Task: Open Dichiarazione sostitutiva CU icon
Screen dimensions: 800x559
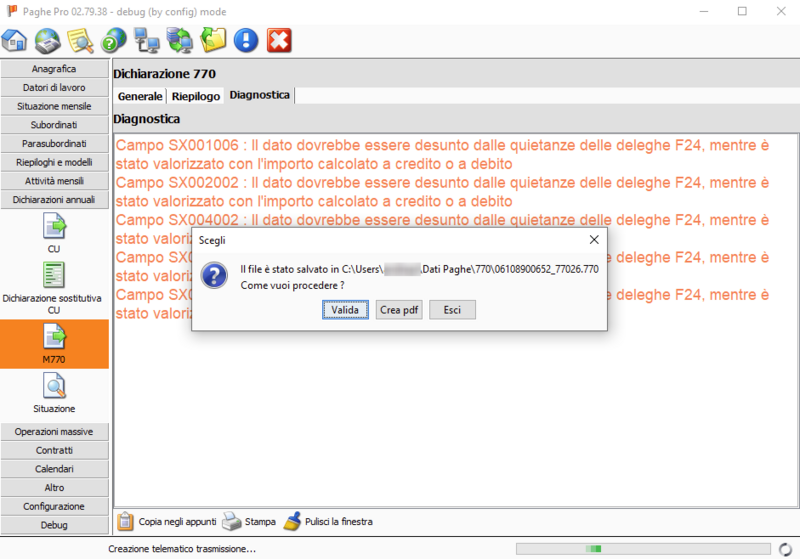Action: point(54,275)
